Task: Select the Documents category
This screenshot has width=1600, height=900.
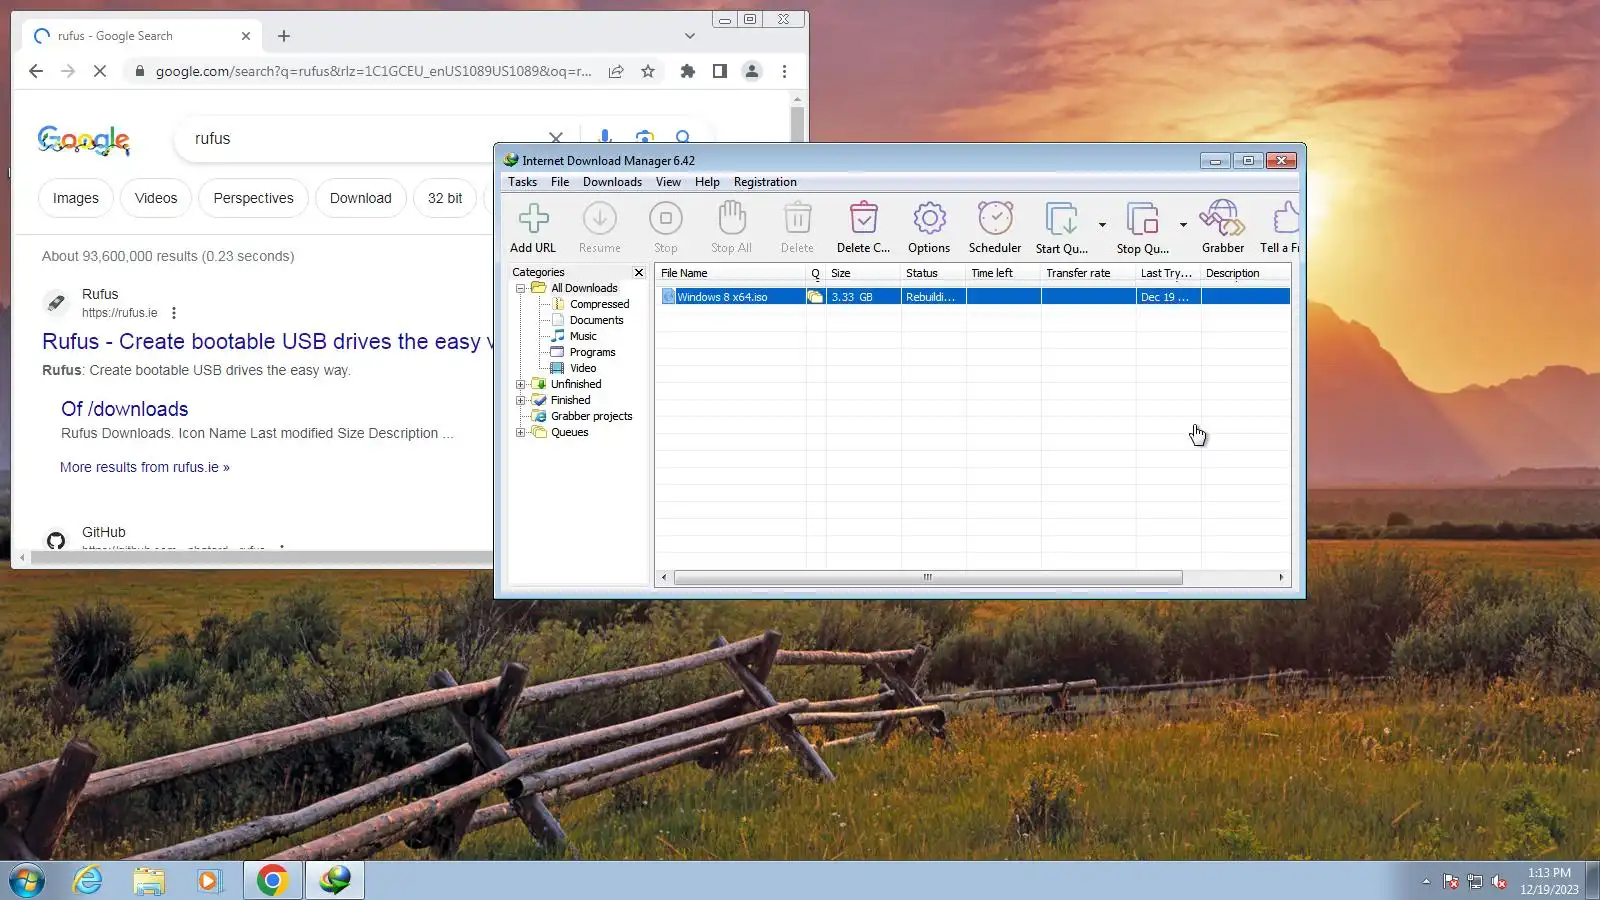Action: pyautogui.click(x=596, y=320)
